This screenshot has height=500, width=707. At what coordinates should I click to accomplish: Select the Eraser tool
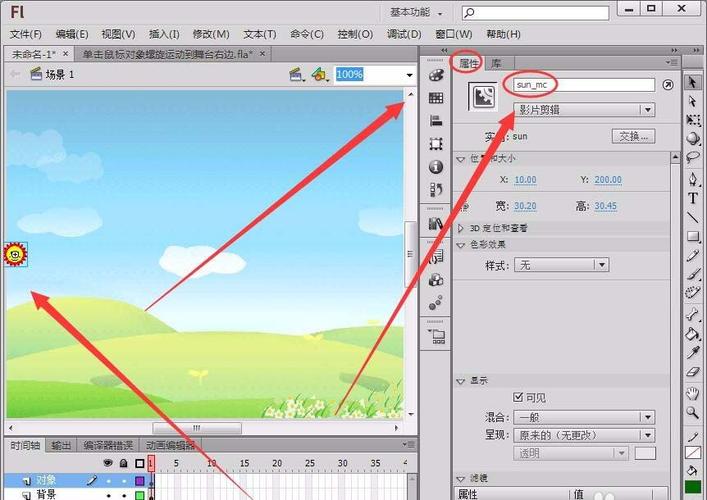[693, 372]
